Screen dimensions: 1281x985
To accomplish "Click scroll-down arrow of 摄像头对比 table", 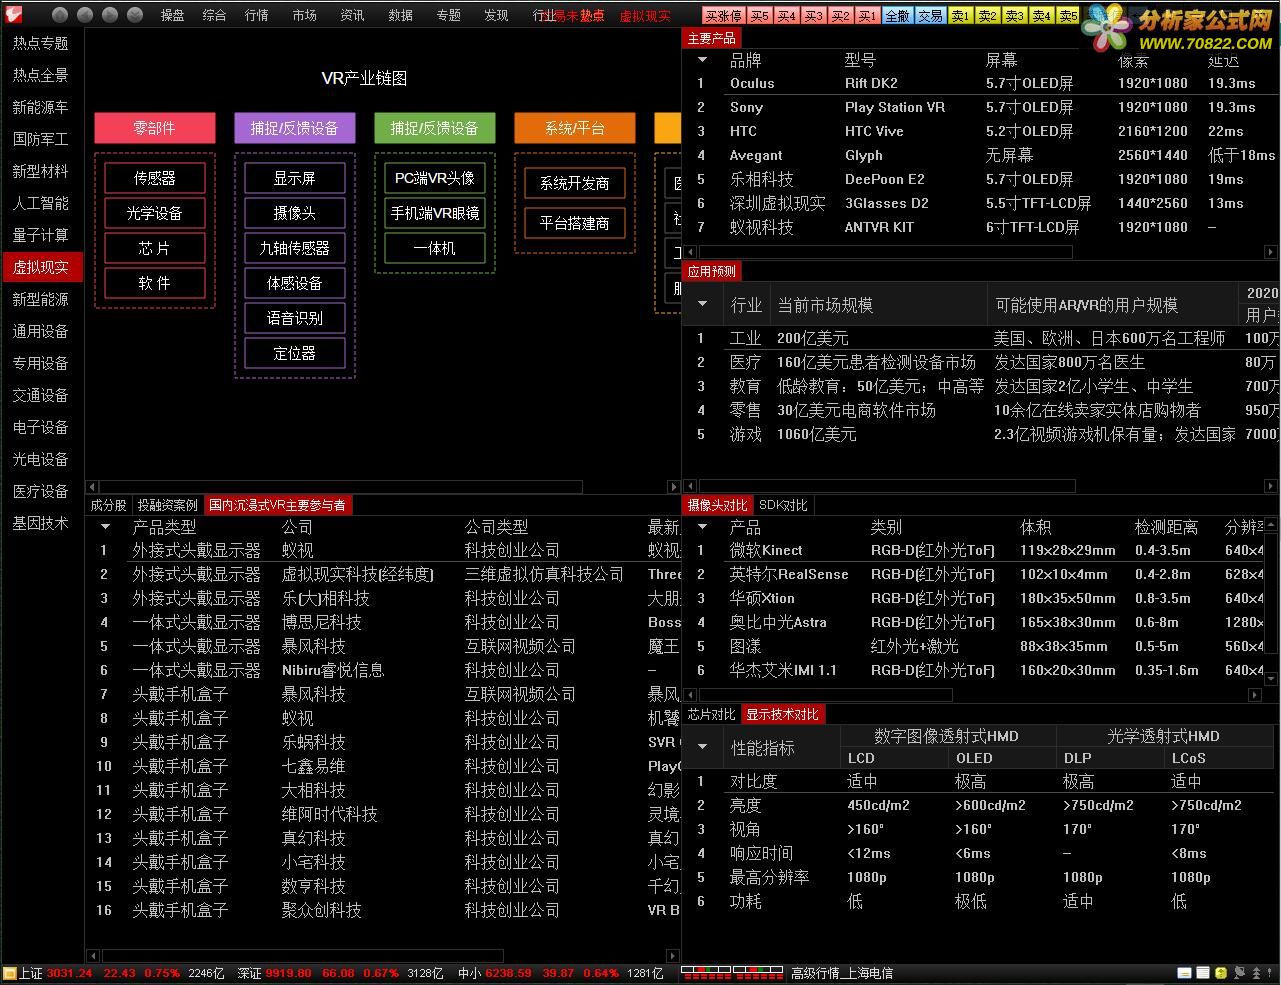I will (1272, 678).
